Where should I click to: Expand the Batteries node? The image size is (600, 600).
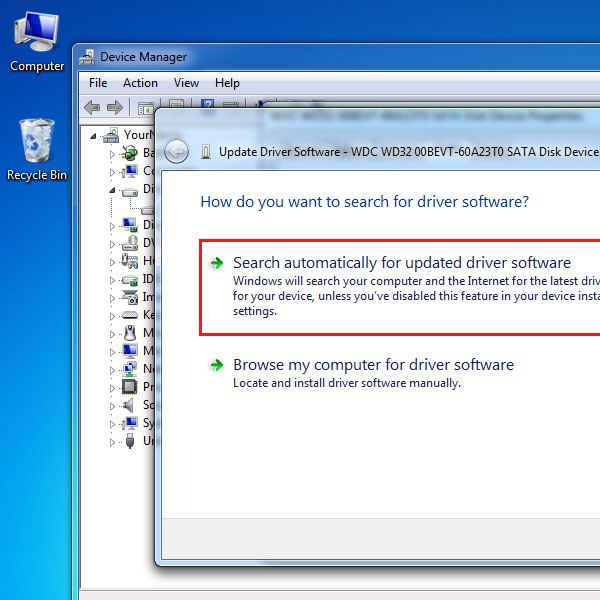[112, 154]
